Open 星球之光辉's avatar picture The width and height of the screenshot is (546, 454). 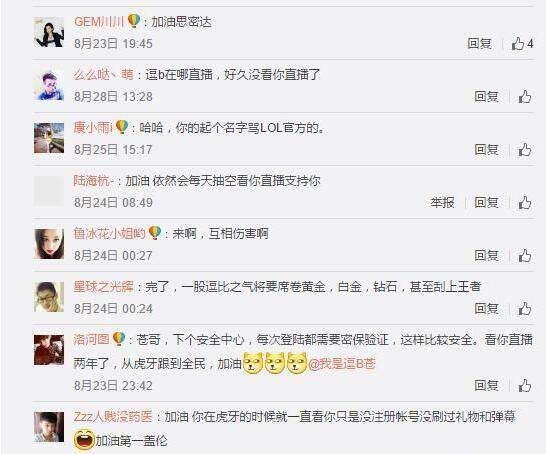(x=49, y=297)
